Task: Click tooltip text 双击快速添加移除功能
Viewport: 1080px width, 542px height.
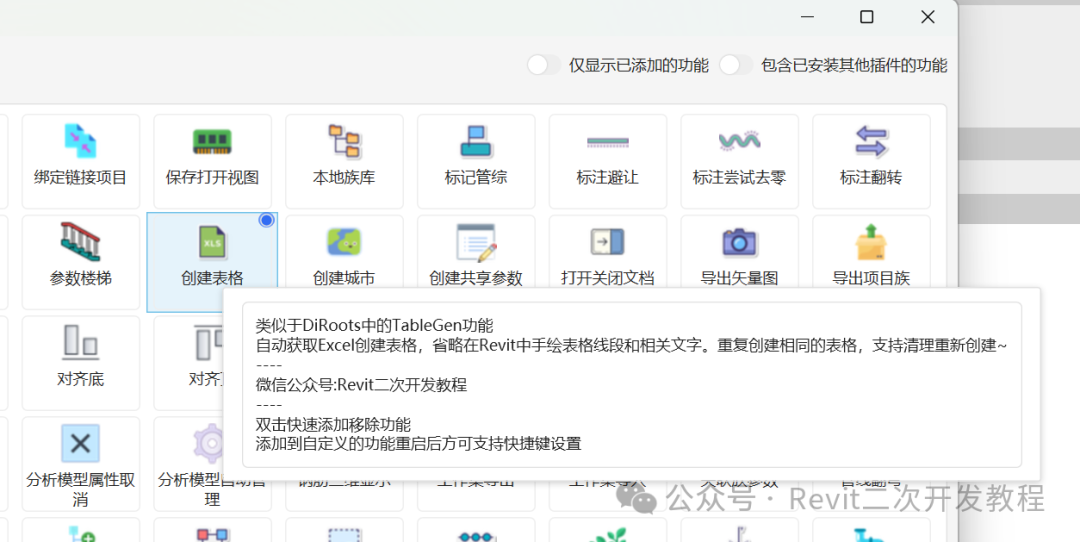Action: pyautogui.click(x=333, y=424)
